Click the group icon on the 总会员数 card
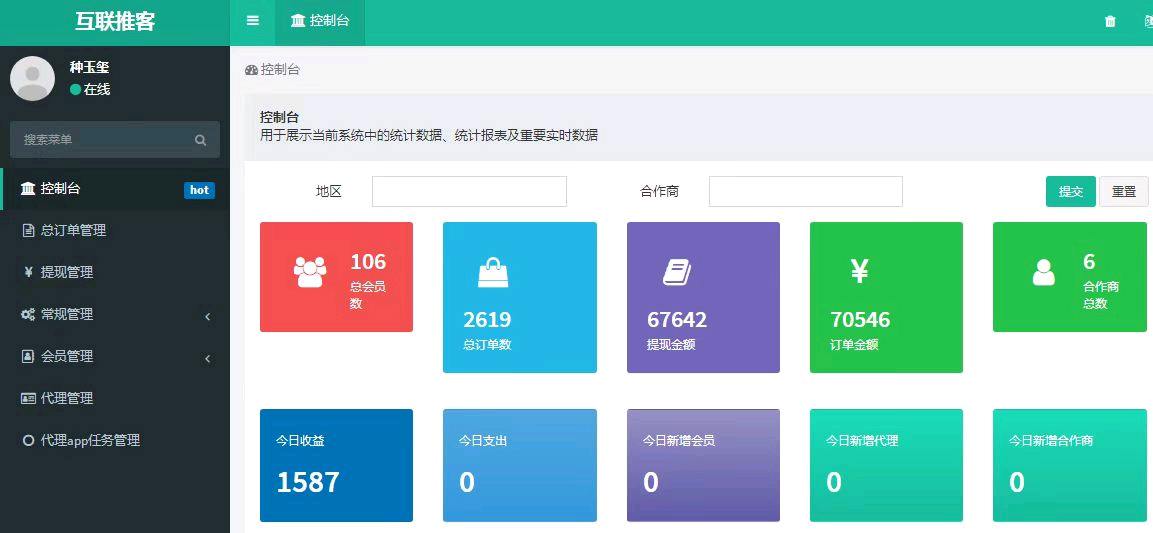The image size is (1153, 533). pyautogui.click(x=310, y=272)
